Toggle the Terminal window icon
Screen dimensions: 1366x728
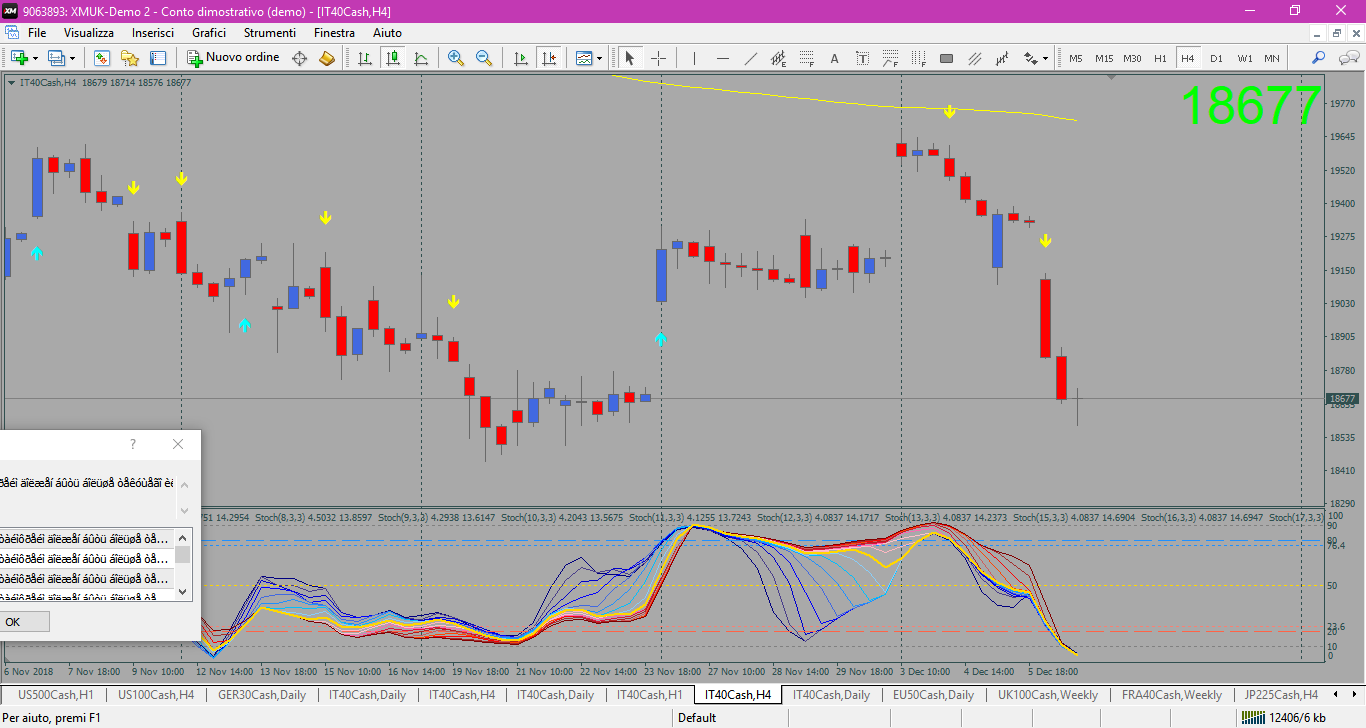[158, 58]
